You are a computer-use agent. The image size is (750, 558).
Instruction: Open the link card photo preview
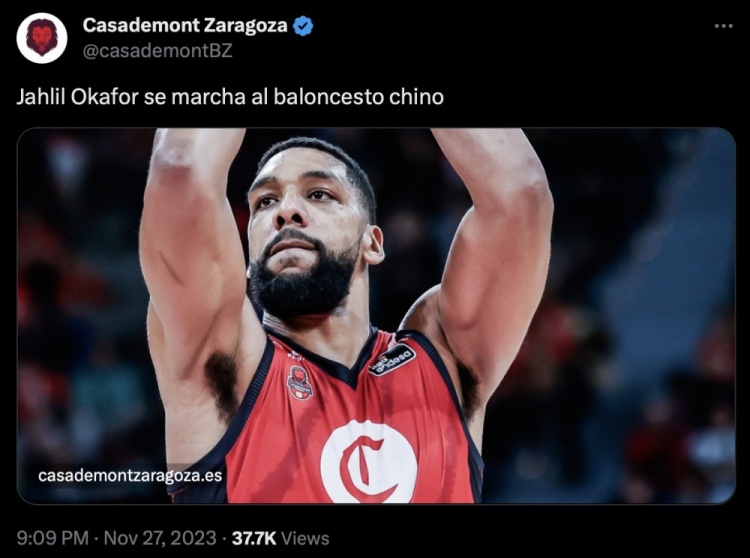(376, 316)
